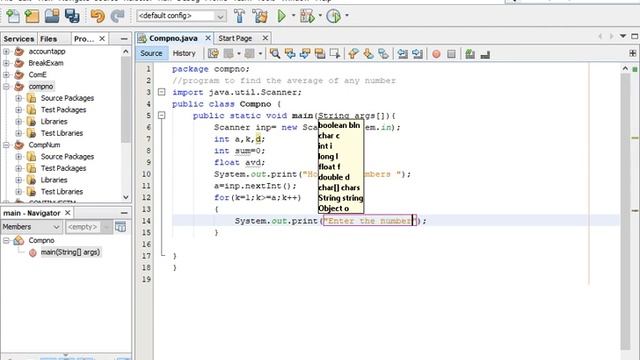640x360 pixels.
Task: Click the Find Previous Occurrence icon
Action: 290,53
